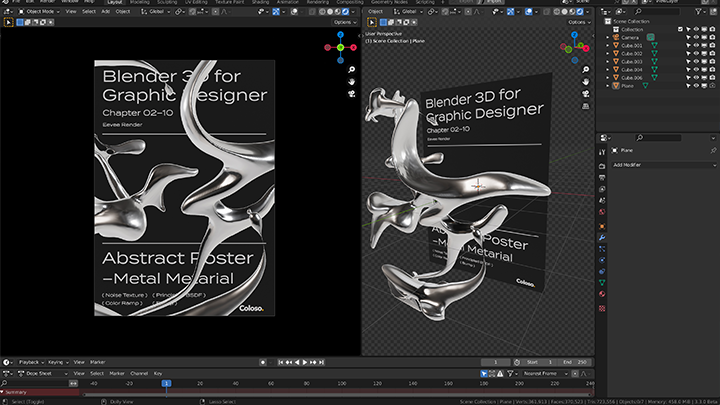Open Texture checker properties tab
This screenshot has width=720, height=405.
point(602,309)
